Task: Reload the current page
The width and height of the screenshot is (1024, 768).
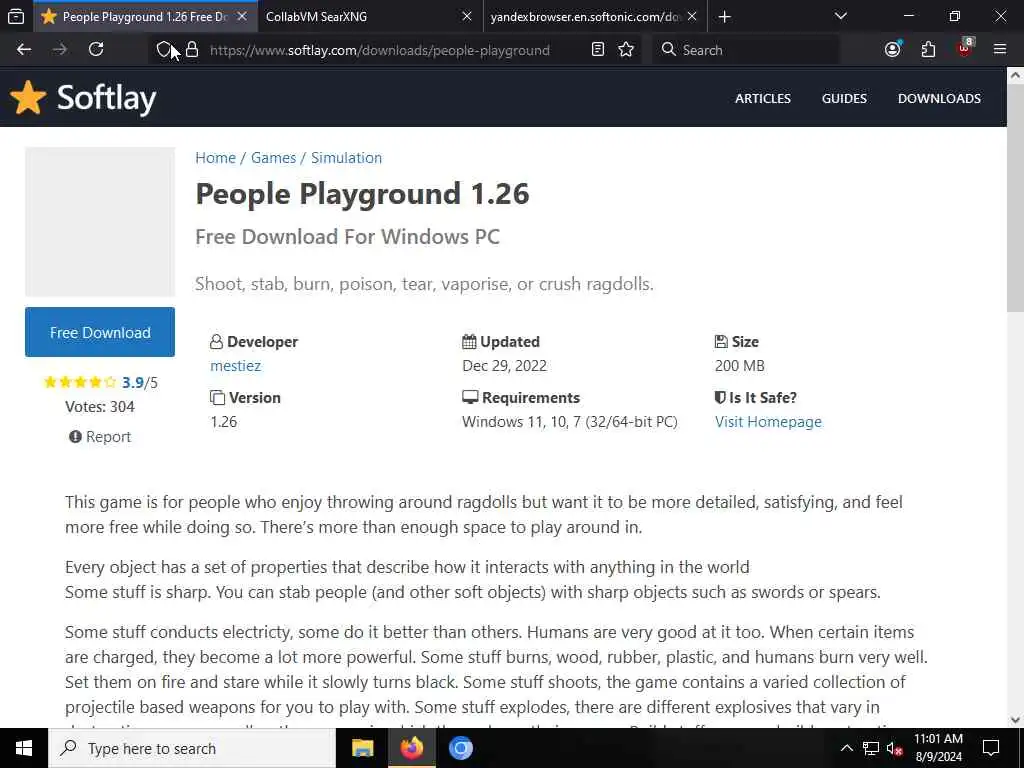Action: (96, 50)
